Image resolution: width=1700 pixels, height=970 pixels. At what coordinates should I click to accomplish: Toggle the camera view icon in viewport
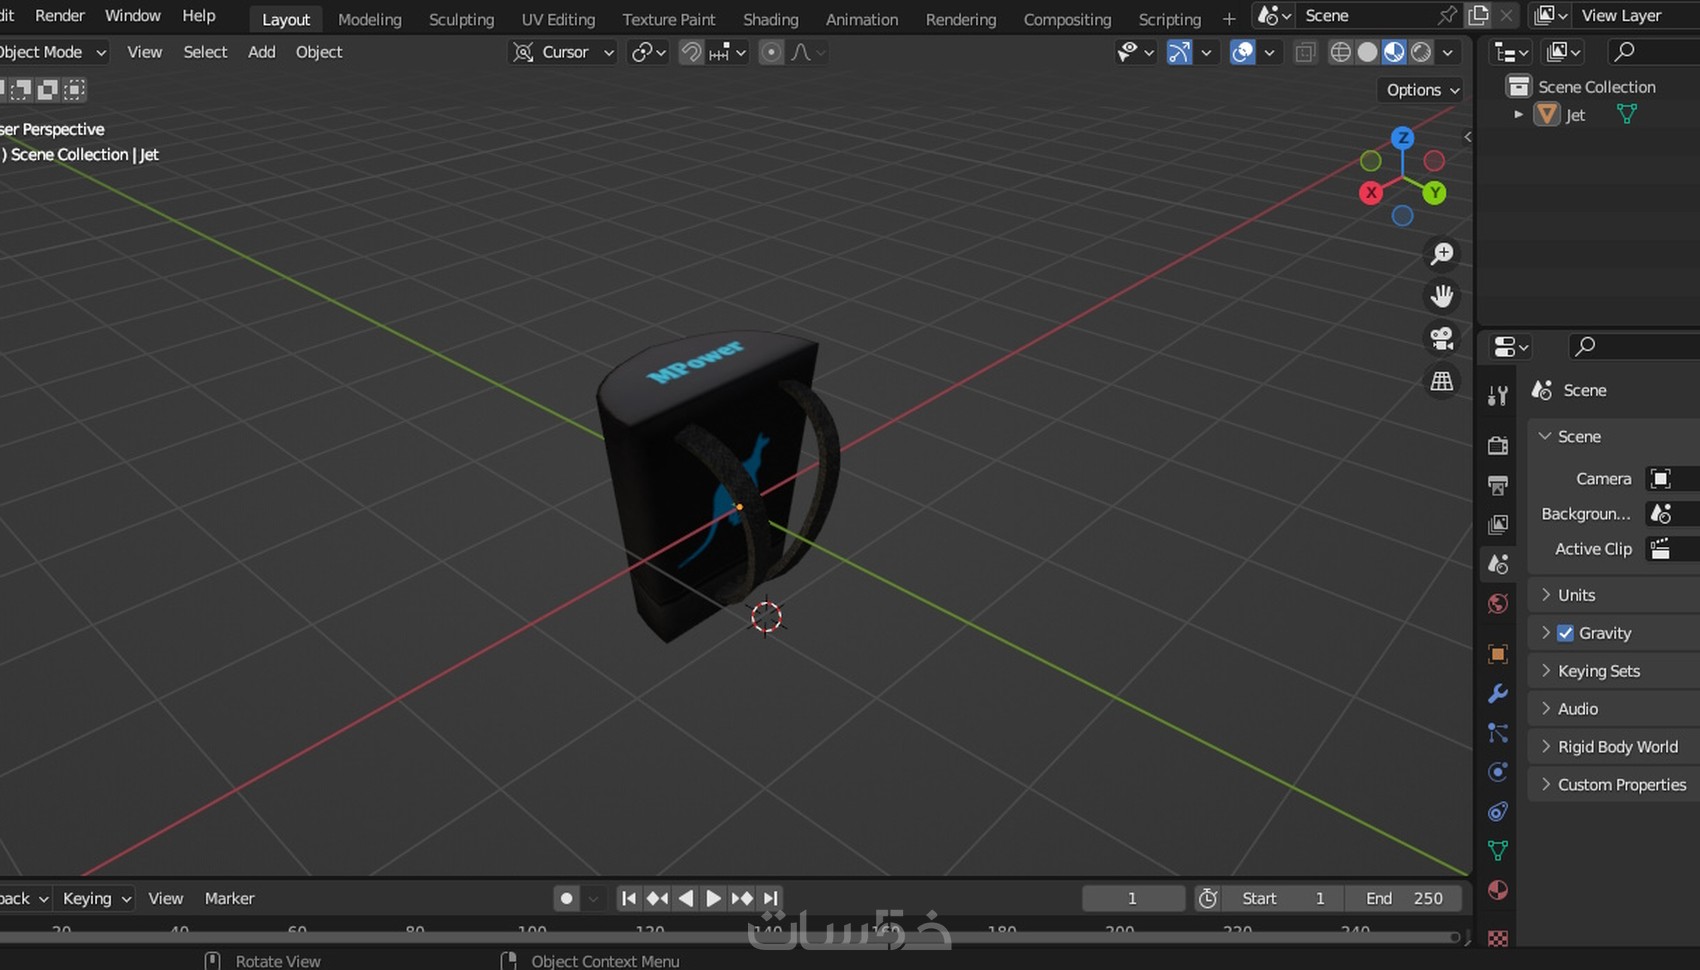1442,339
